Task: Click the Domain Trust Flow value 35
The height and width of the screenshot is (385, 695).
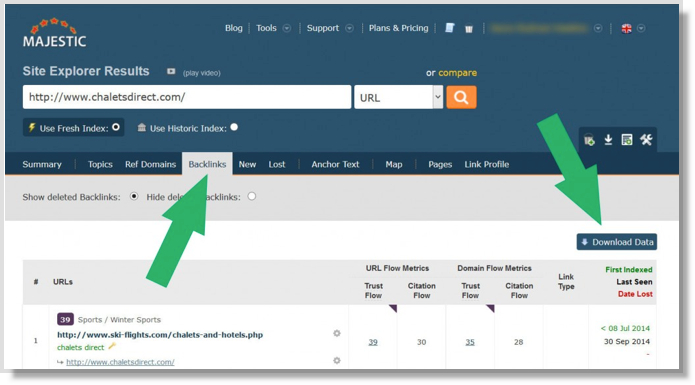Action: pyautogui.click(x=470, y=342)
